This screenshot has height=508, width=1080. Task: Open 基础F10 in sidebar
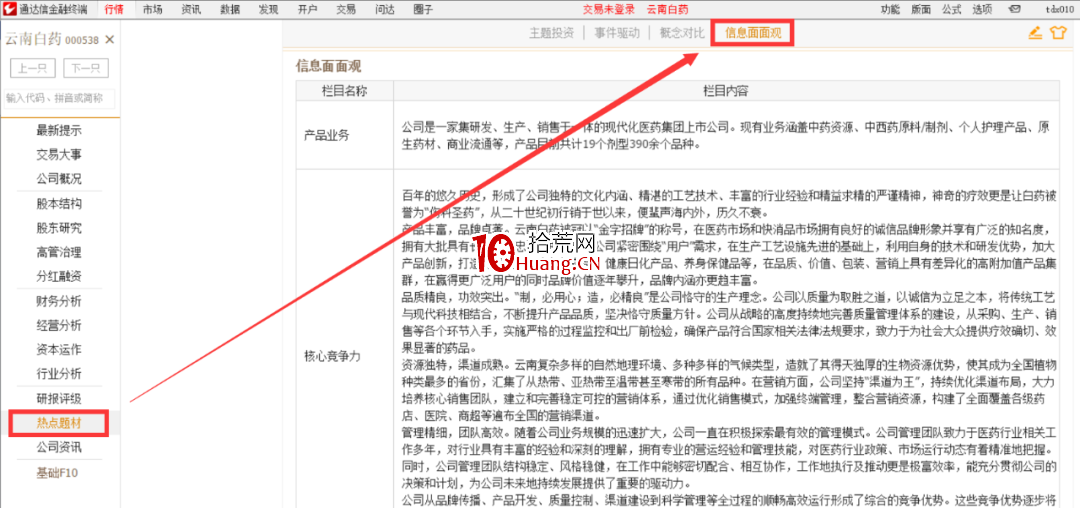pyautogui.click(x=59, y=473)
